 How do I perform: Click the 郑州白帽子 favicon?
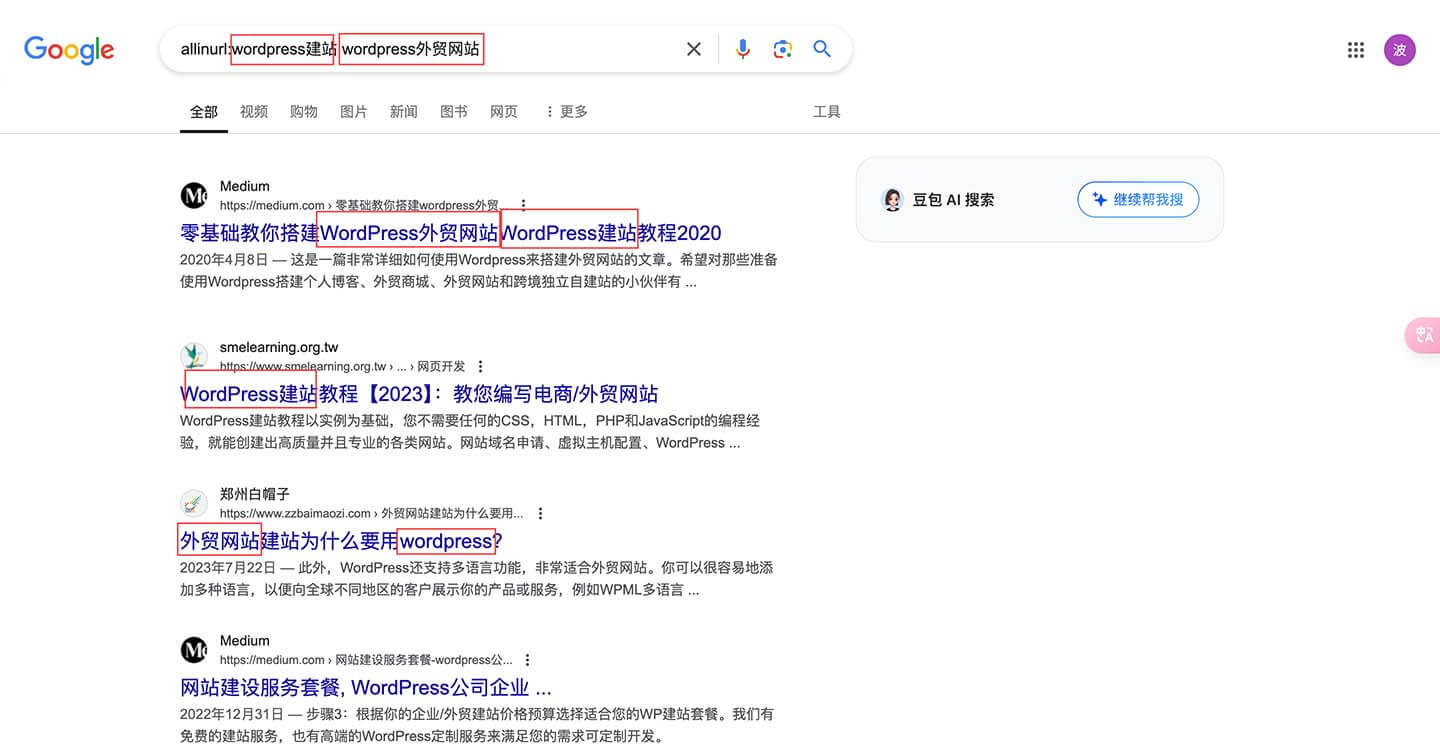tap(194, 503)
